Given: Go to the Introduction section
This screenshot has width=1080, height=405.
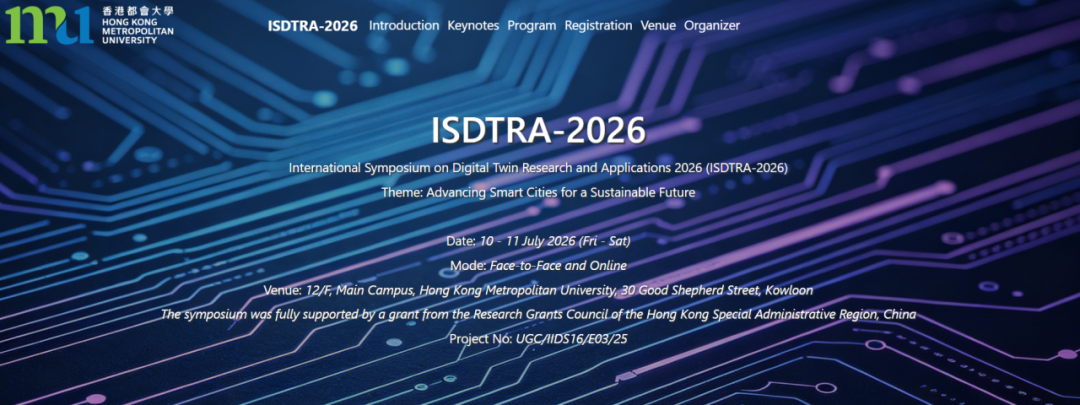Looking at the screenshot, I should point(404,25).
